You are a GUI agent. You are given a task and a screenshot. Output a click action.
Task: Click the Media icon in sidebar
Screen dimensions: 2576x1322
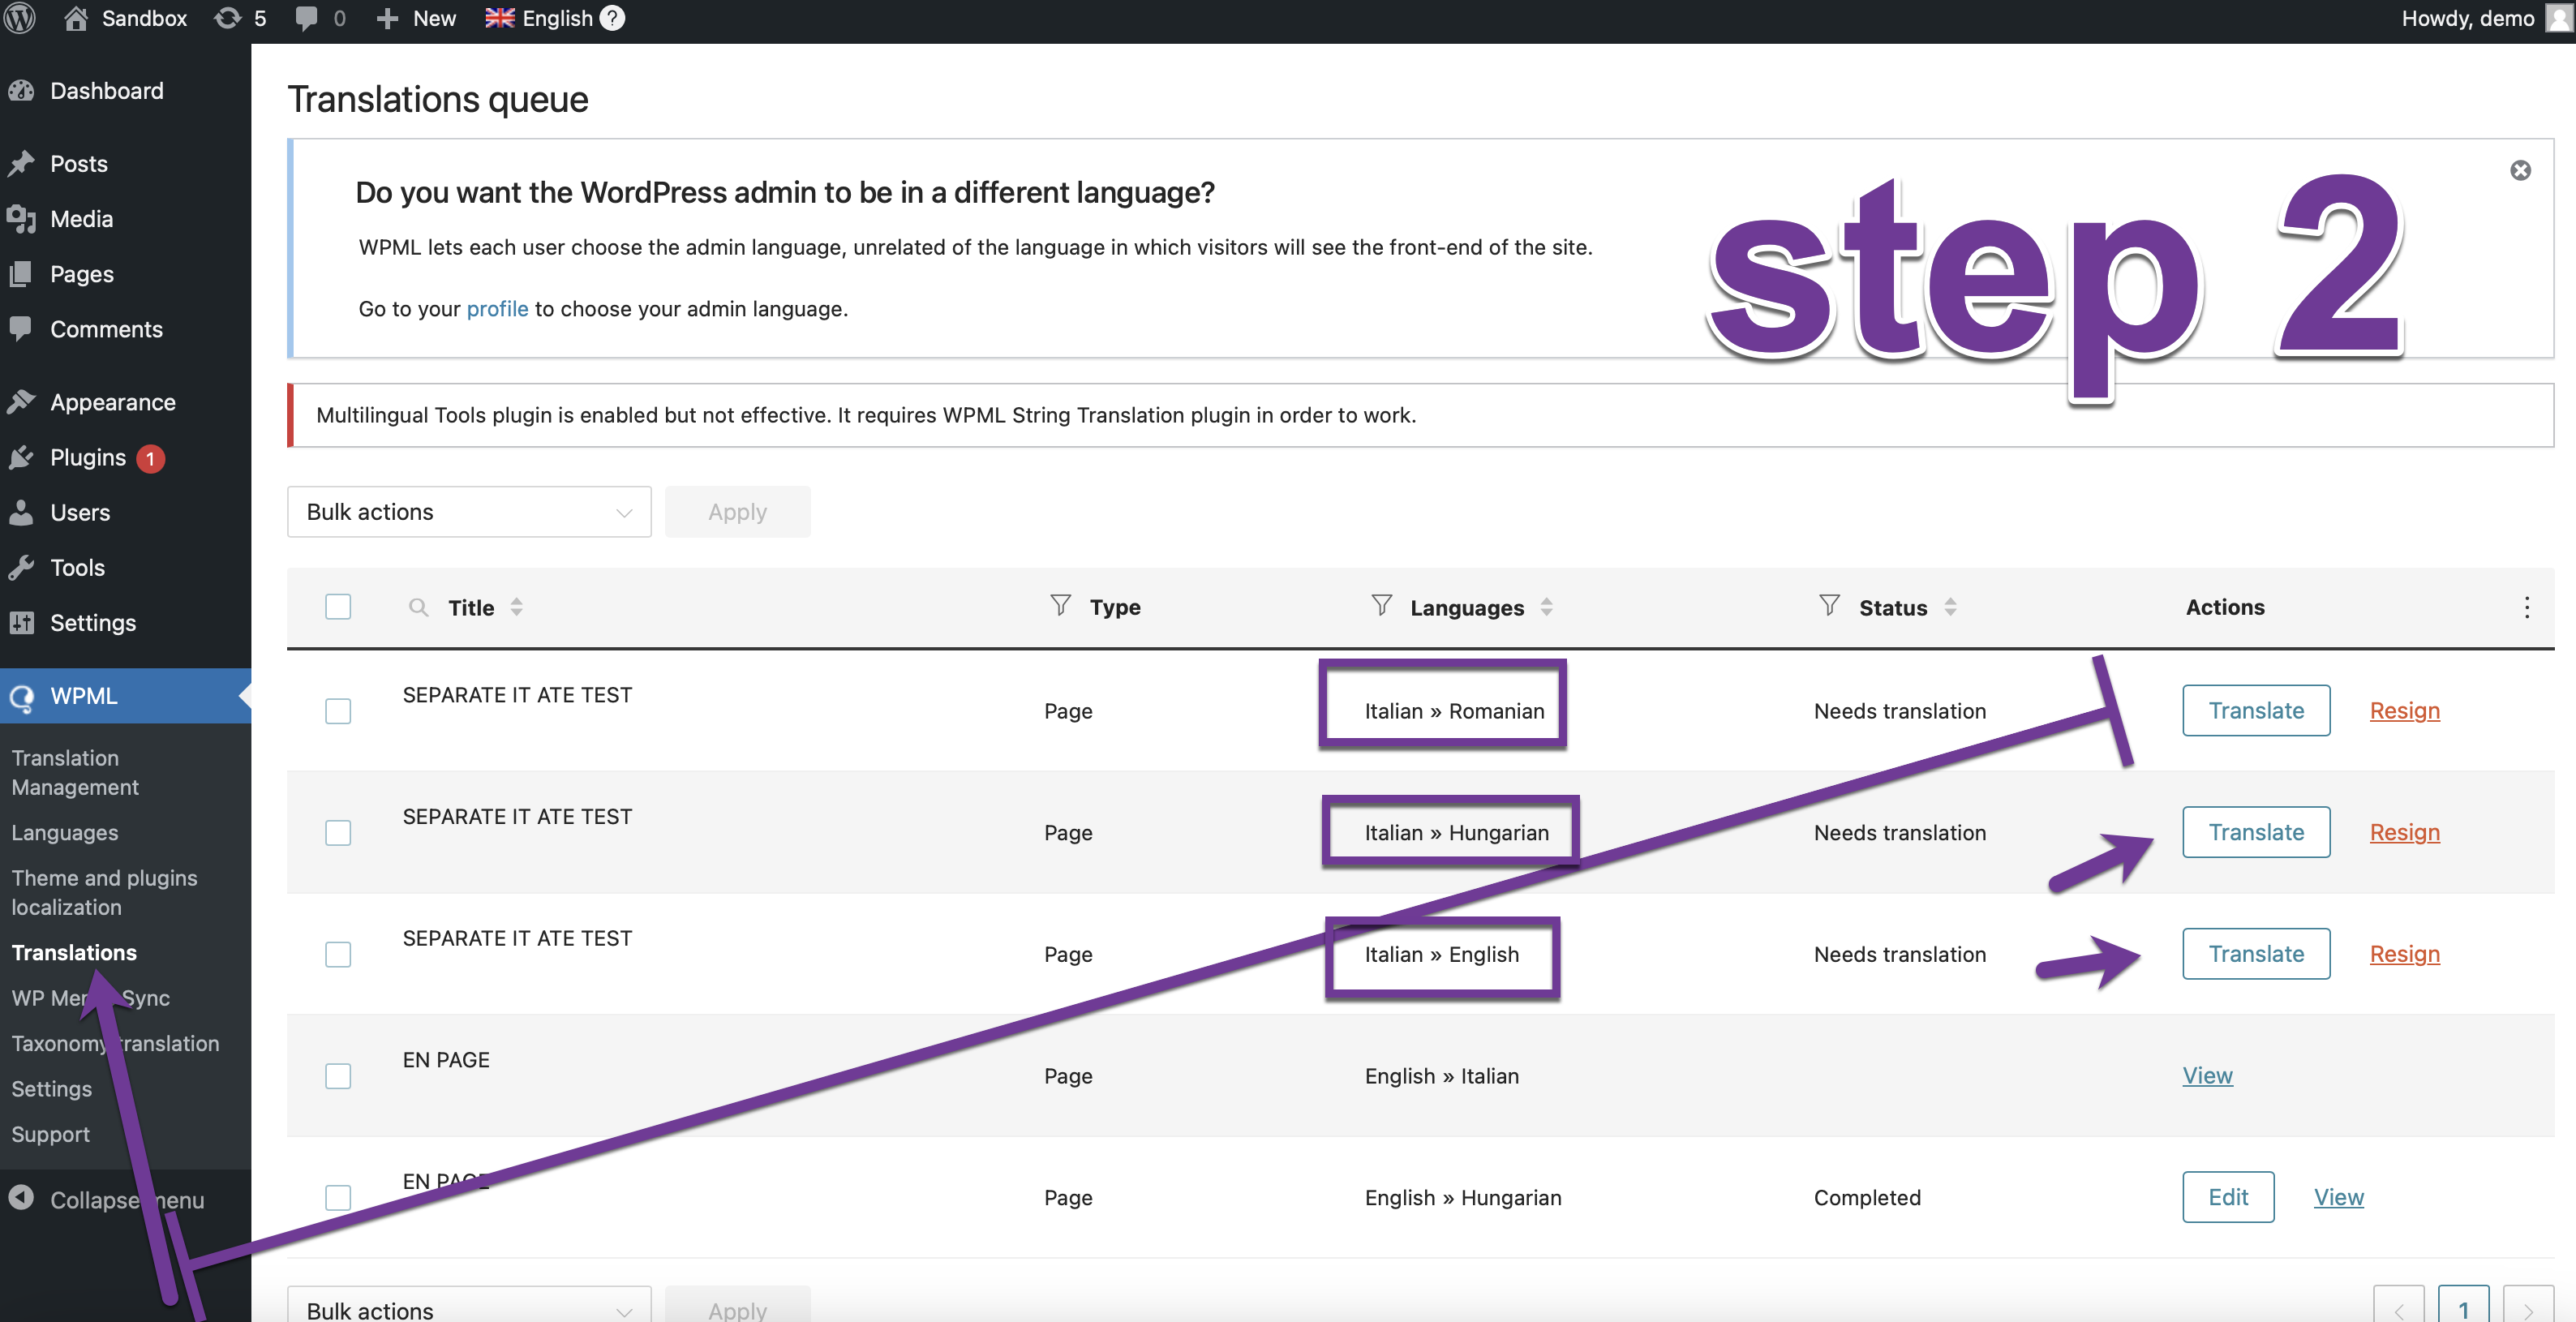21,218
